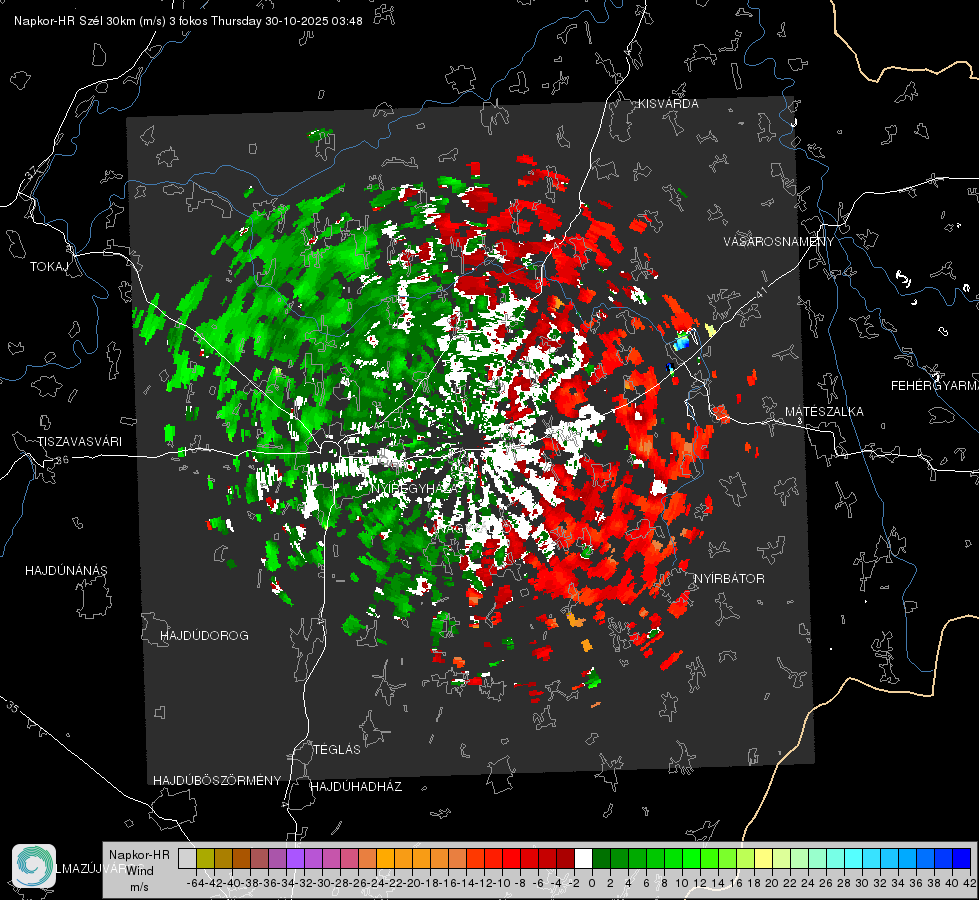Click the 'm/s' unit label in legend

(139, 887)
